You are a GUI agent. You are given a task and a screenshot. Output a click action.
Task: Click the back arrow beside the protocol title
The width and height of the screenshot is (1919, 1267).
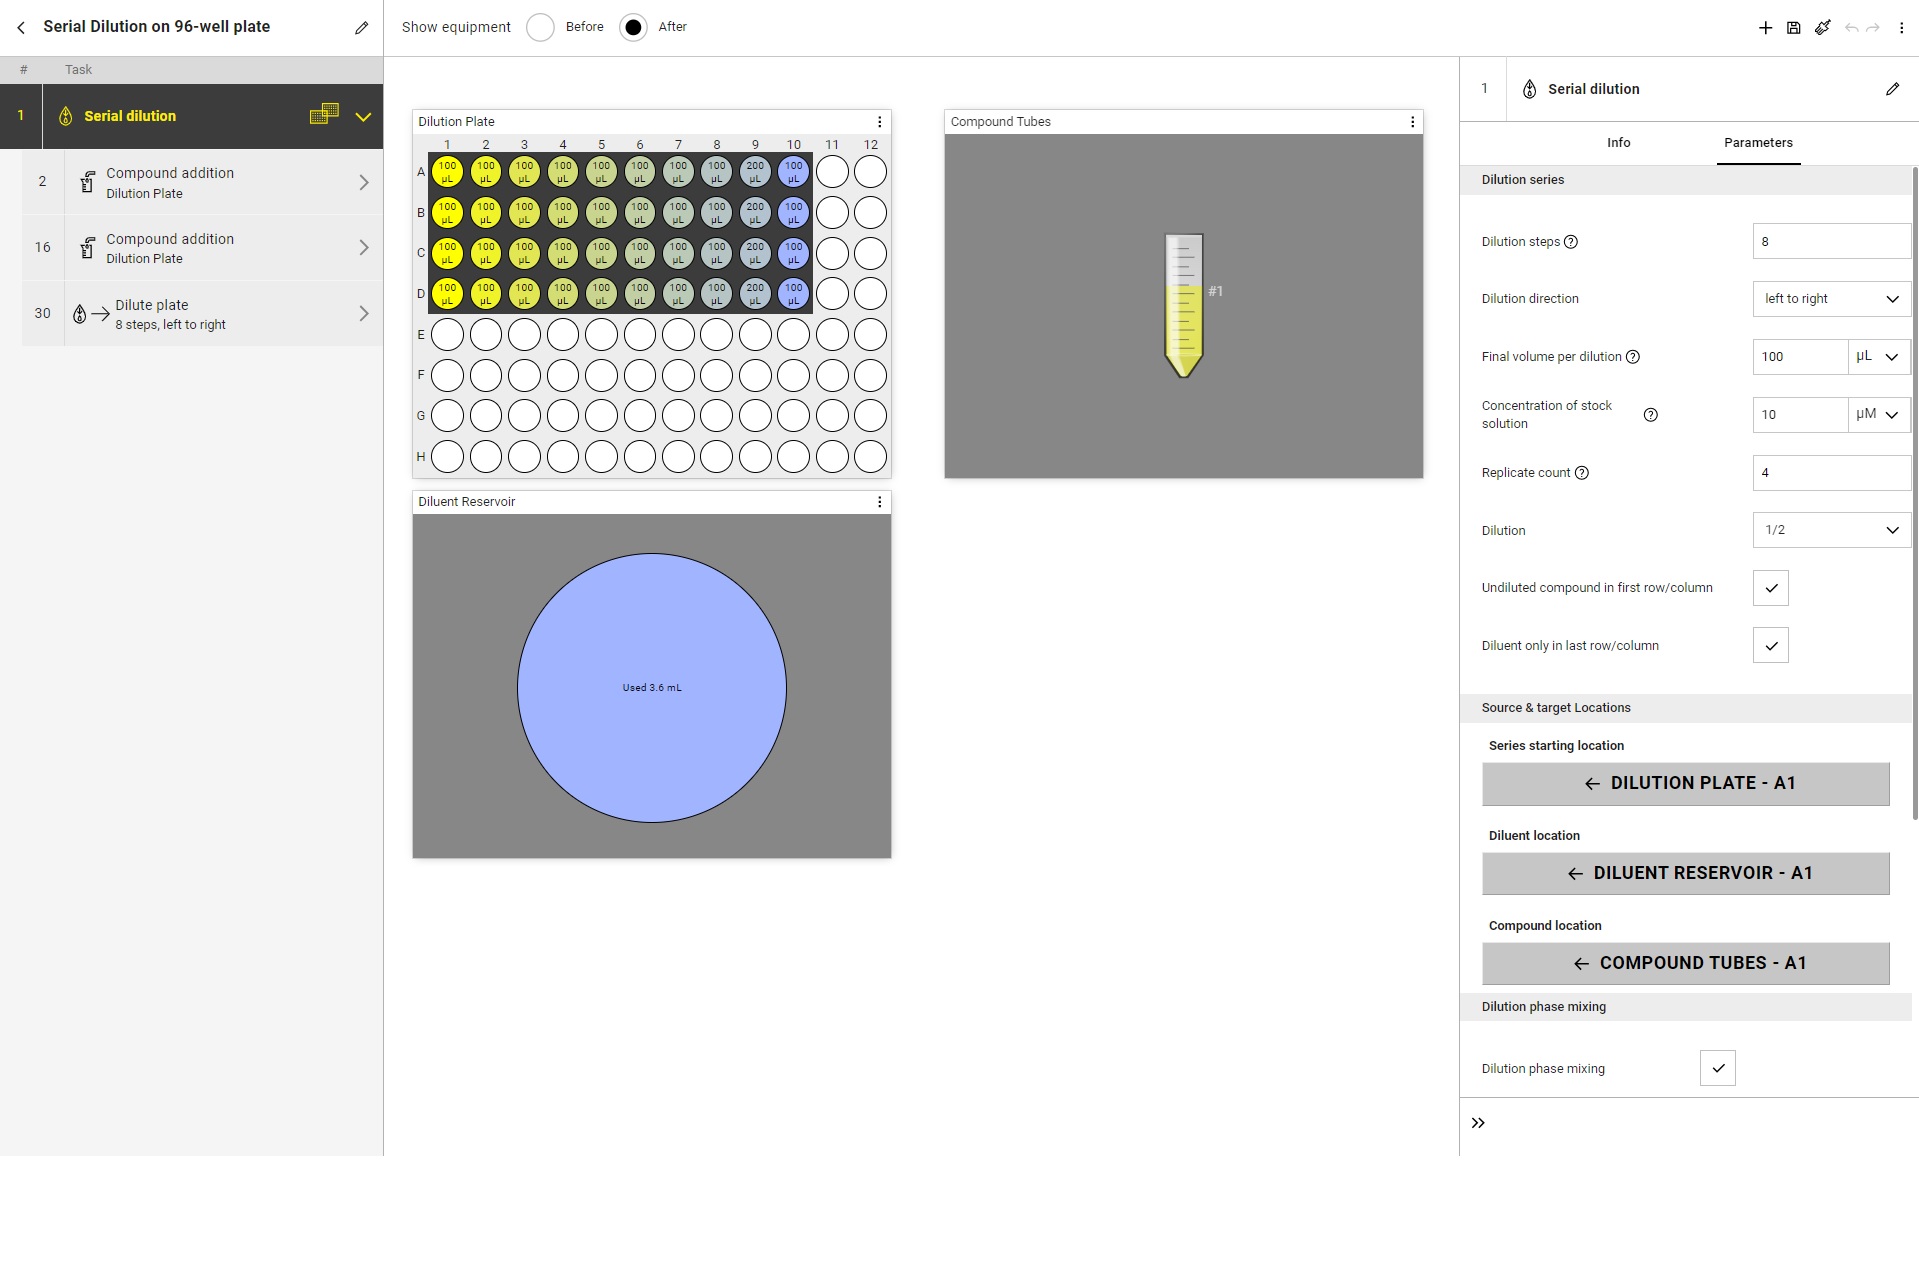(x=21, y=27)
